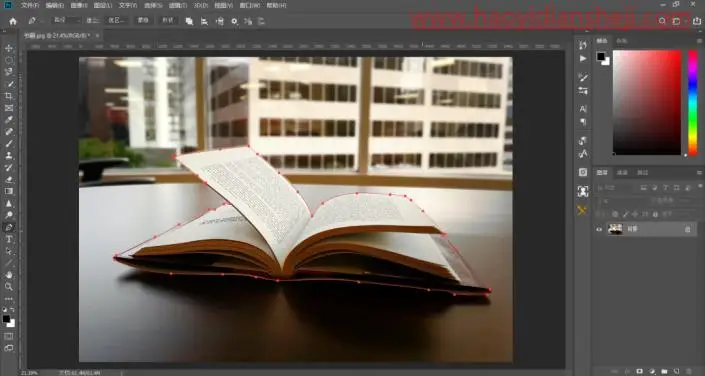Swap foreground and background colors
This screenshot has width=705, height=376.
(12, 310)
